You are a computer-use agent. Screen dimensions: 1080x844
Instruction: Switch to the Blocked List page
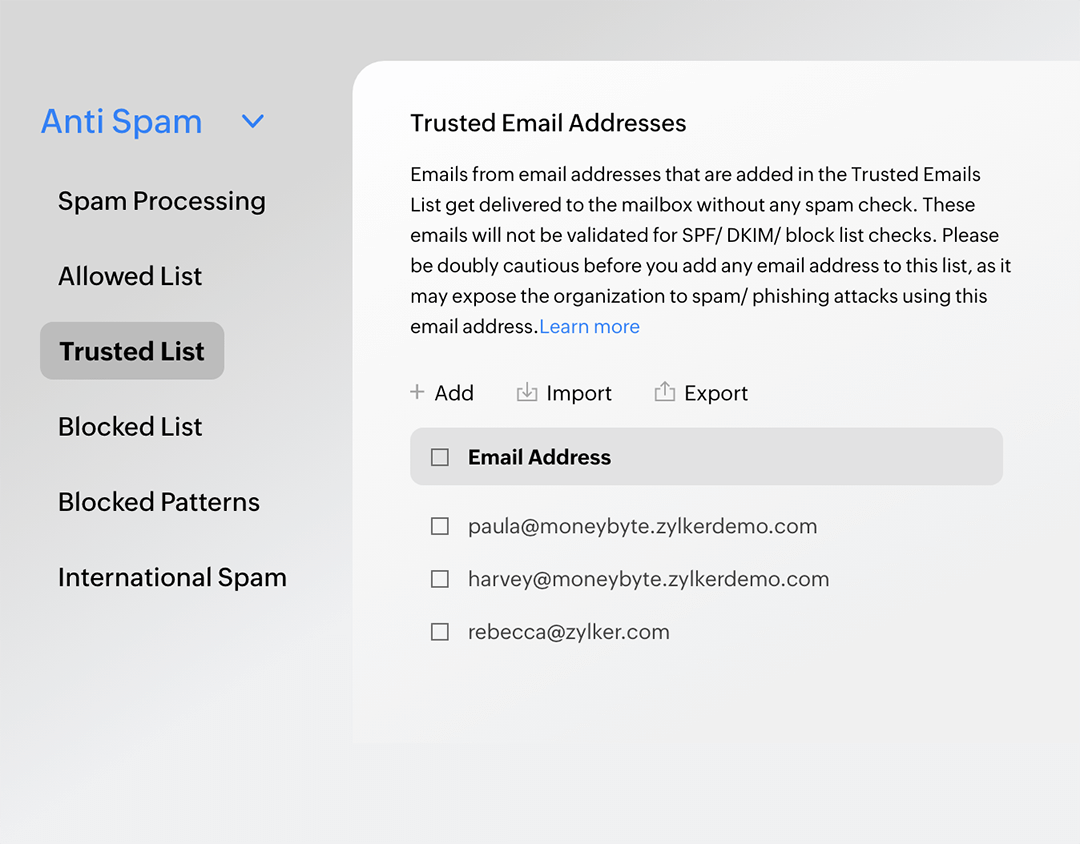pyautogui.click(x=130, y=427)
